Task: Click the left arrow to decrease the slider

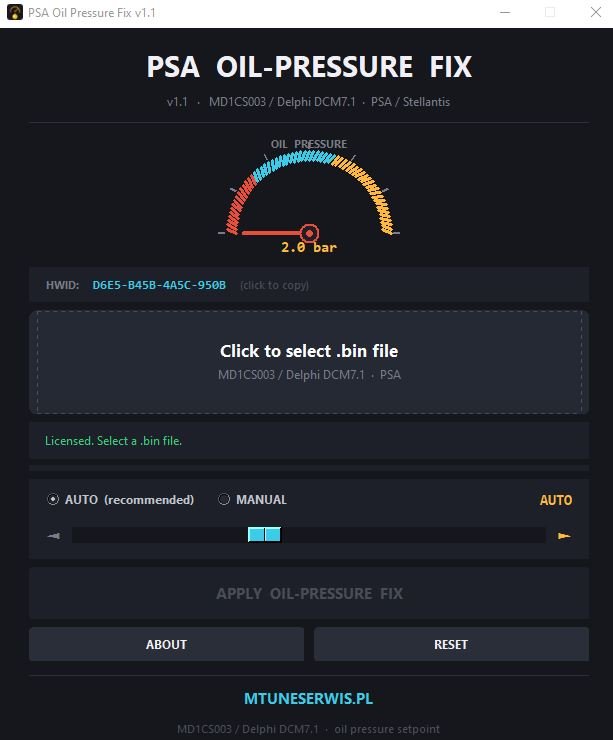Action: point(54,536)
